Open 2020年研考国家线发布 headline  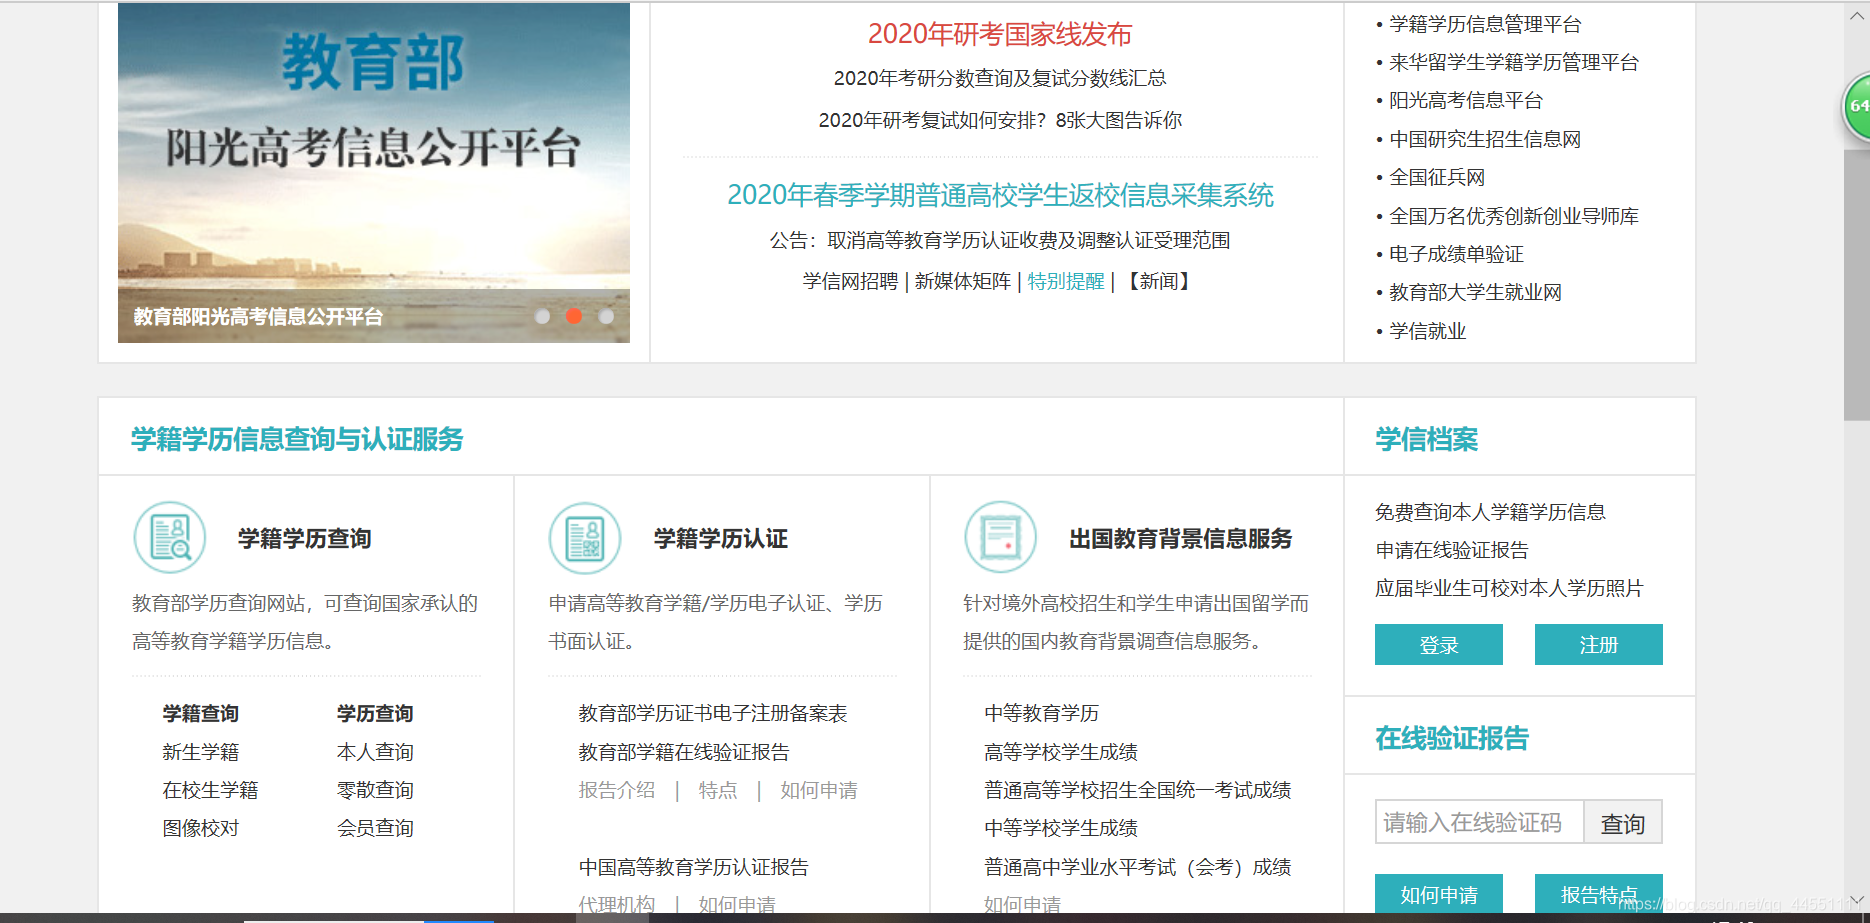1000,34
